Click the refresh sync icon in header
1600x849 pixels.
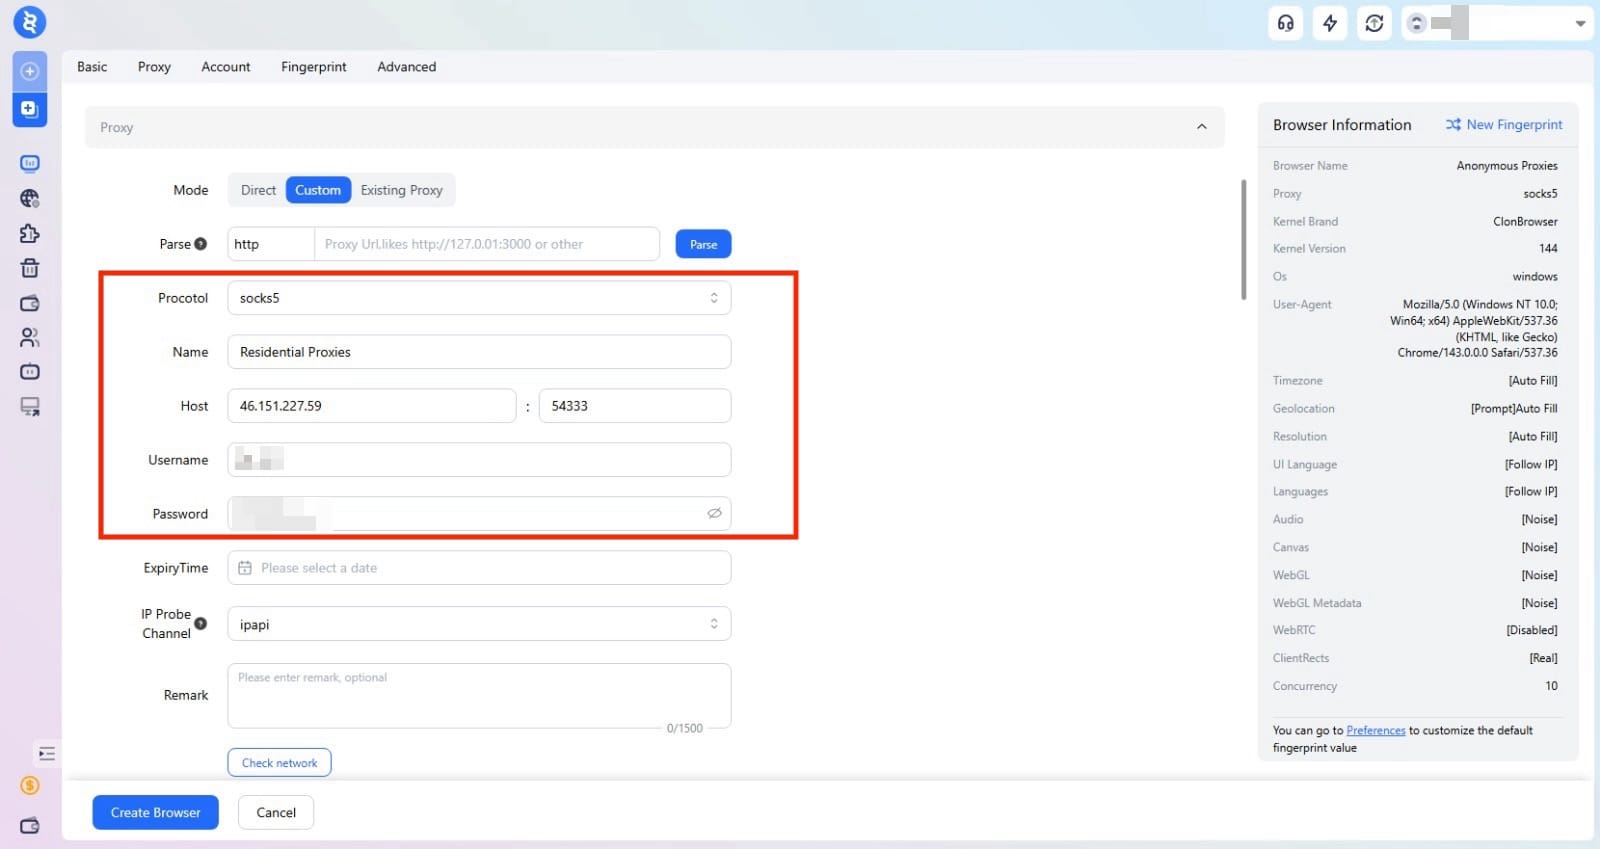(x=1374, y=23)
